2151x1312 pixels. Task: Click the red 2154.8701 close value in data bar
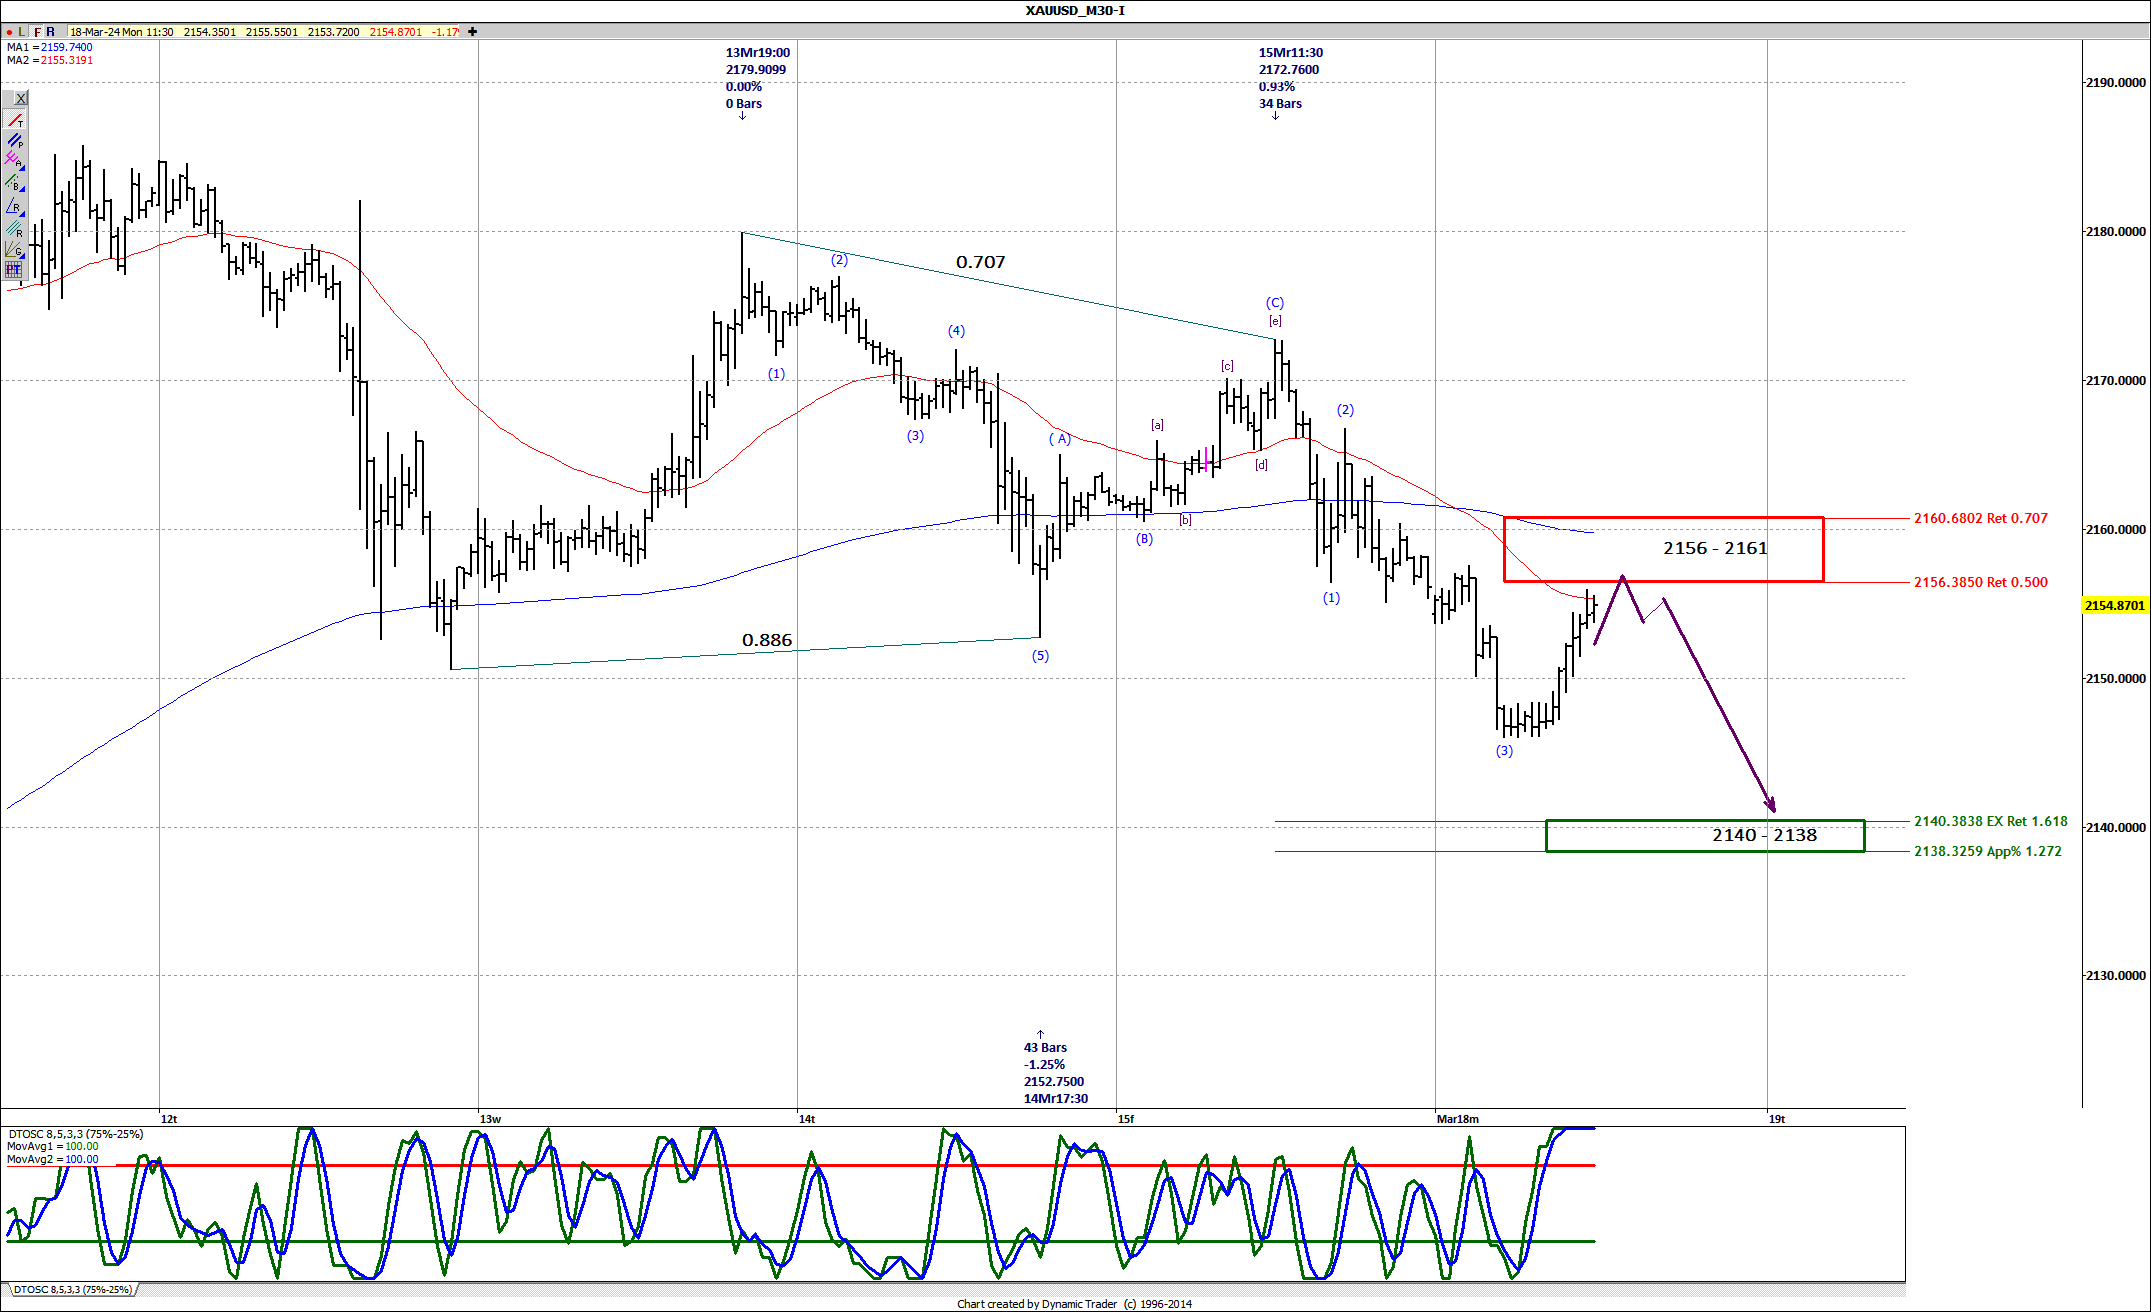[395, 32]
